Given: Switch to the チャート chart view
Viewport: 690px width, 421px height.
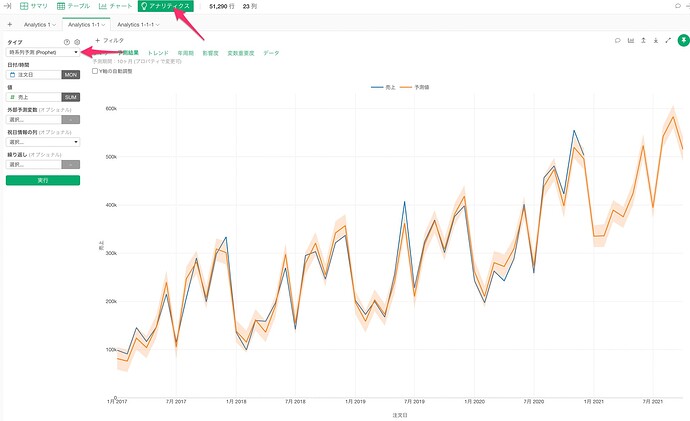Looking at the screenshot, I should (115, 6).
